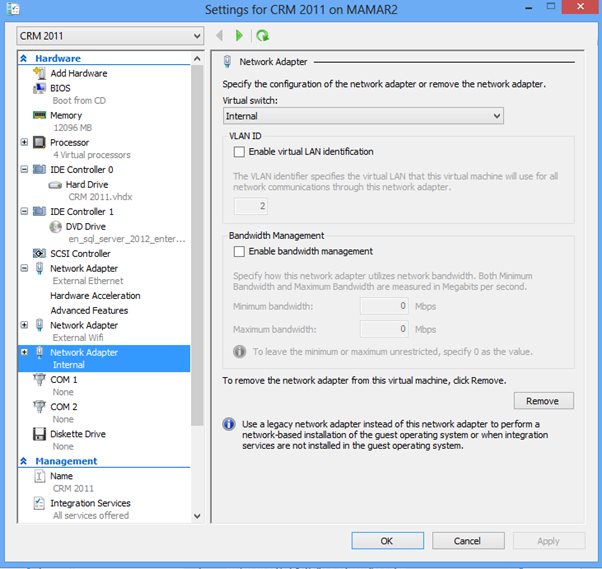Viewport: 602px width, 569px height.
Task: Click the Memory module icon
Action: tap(39, 115)
